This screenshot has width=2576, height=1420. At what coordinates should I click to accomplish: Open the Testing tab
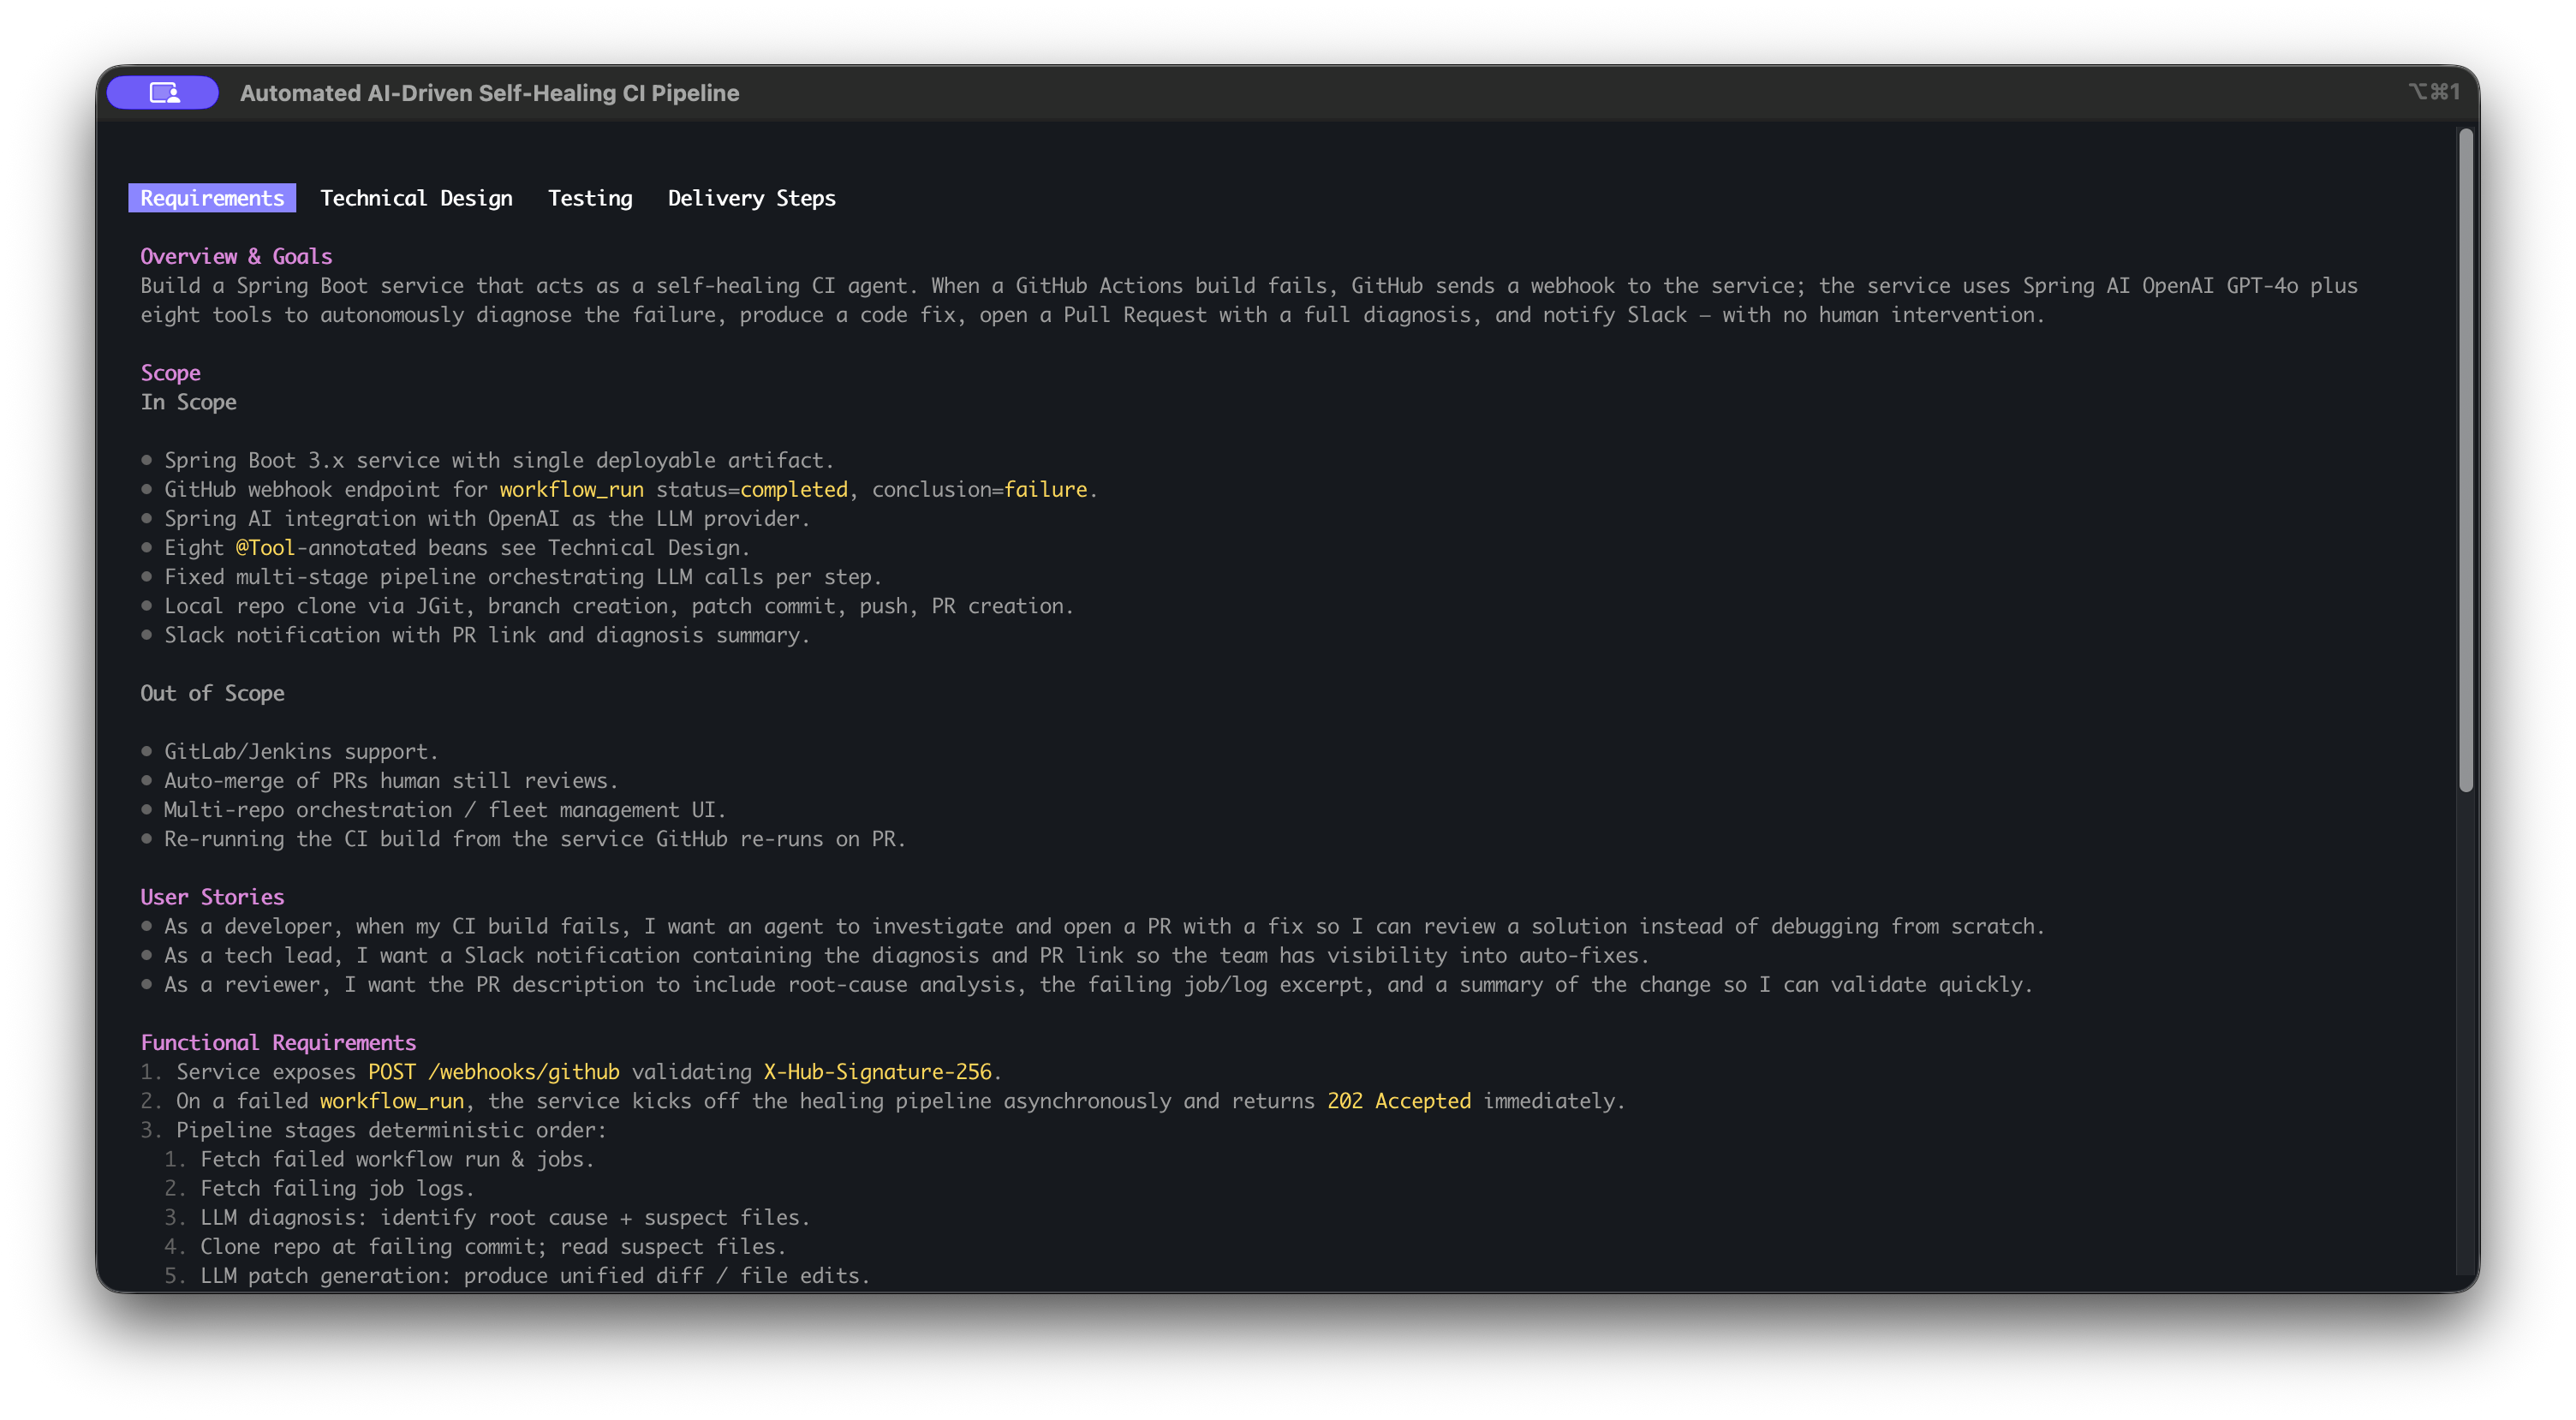[x=590, y=198]
